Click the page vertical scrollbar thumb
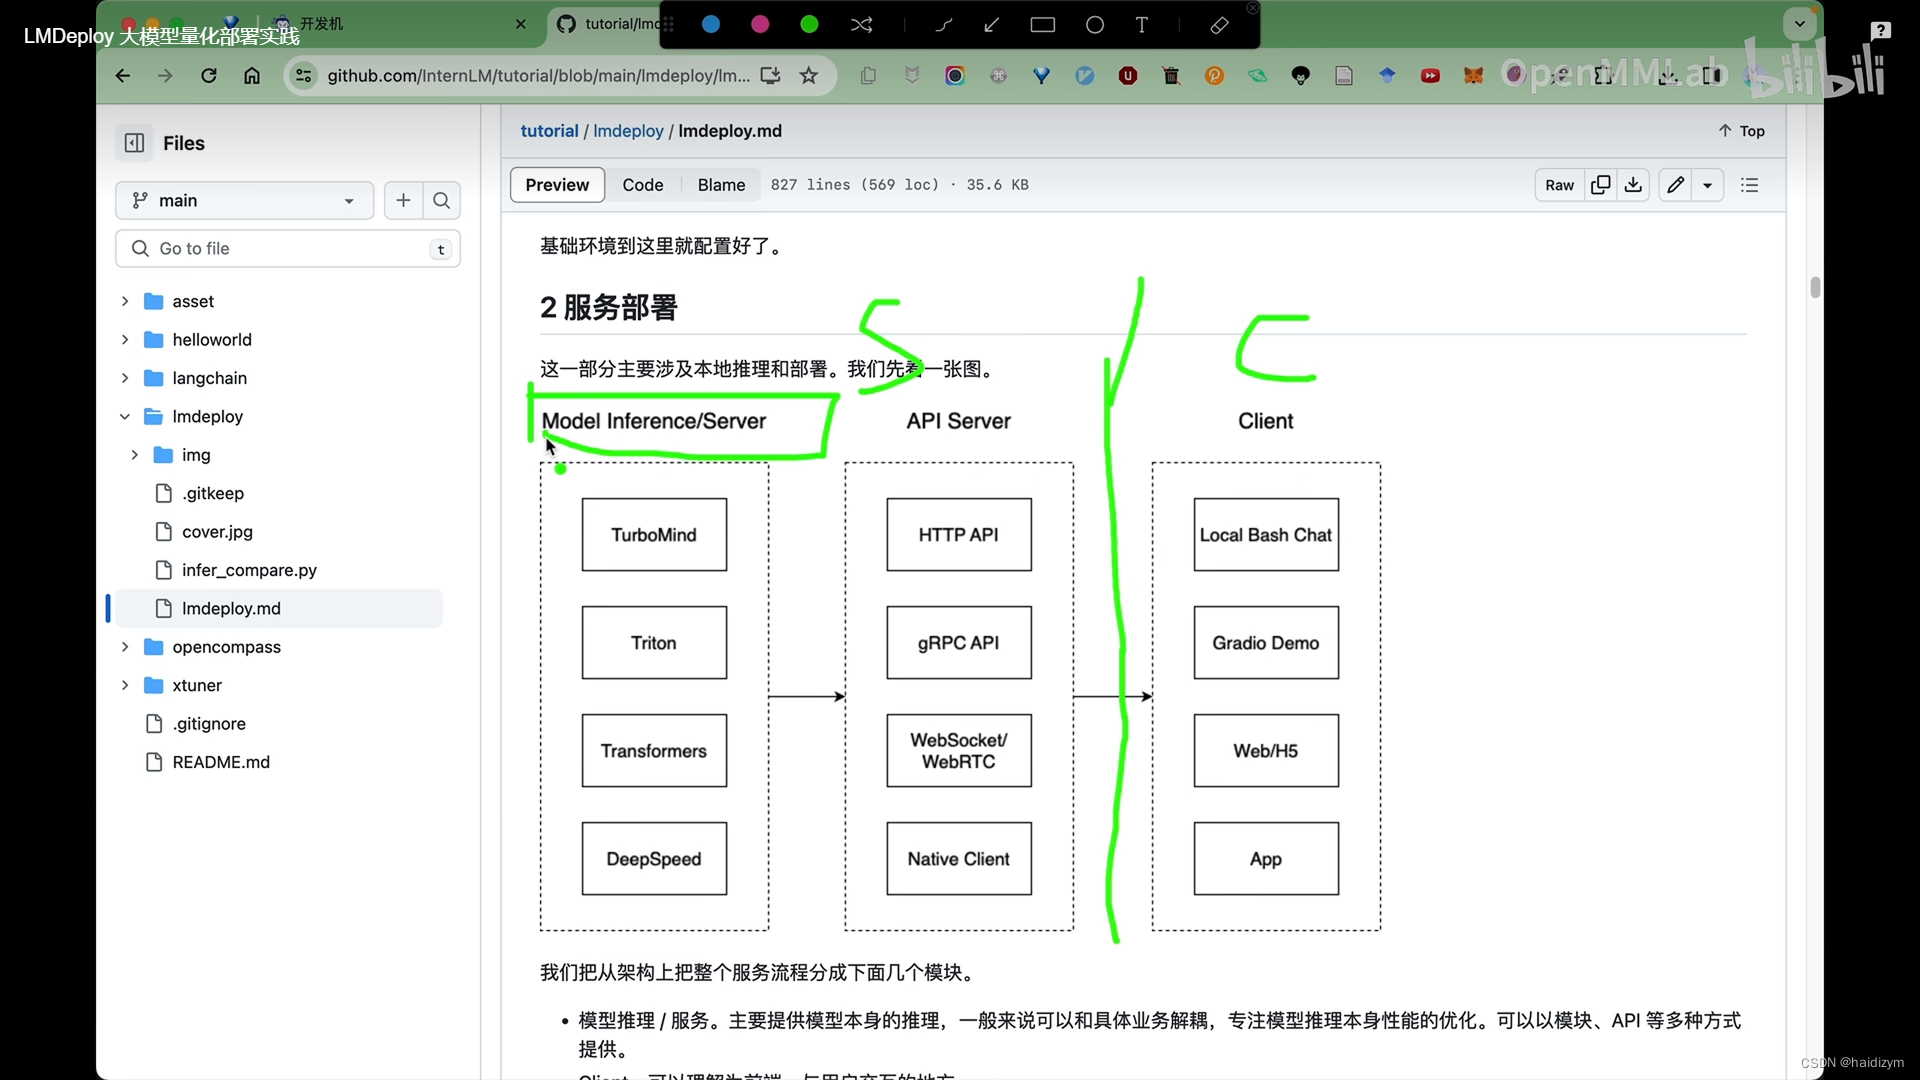 coord(1815,288)
